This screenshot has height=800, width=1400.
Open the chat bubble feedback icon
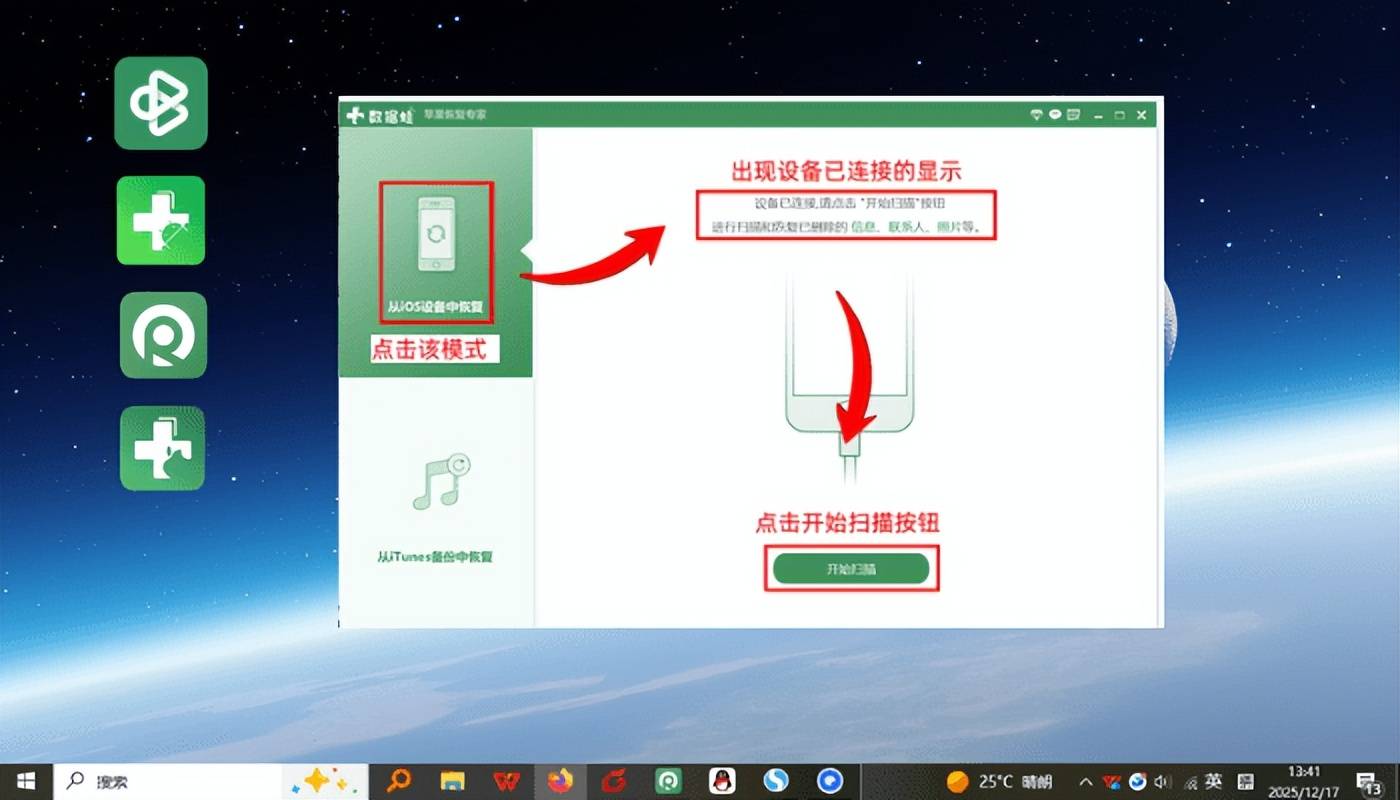click(x=1055, y=115)
